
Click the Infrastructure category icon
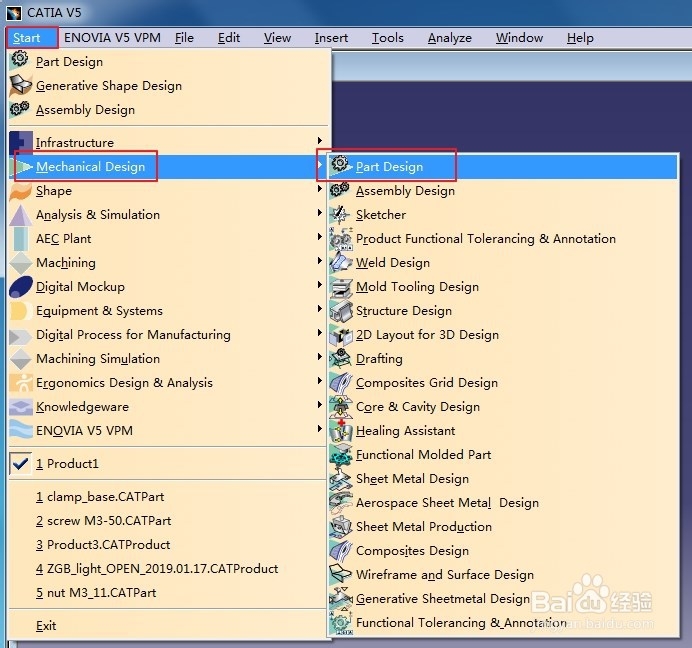[21, 142]
